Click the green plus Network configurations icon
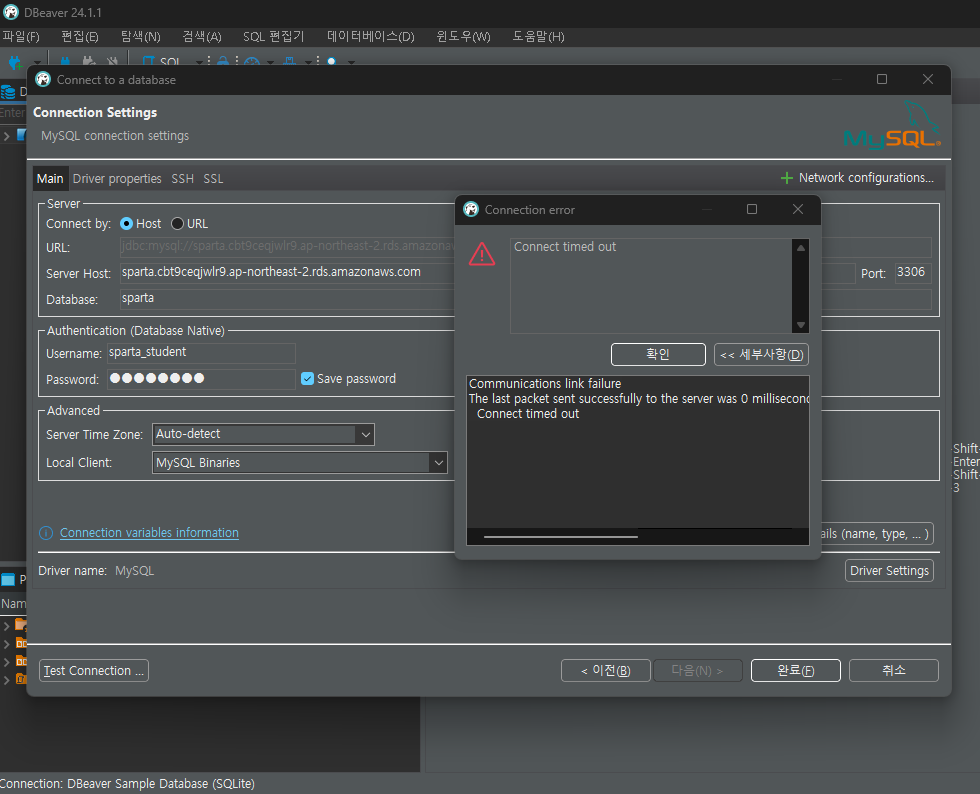This screenshot has height=794, width=980. click(x=787, y=178)
